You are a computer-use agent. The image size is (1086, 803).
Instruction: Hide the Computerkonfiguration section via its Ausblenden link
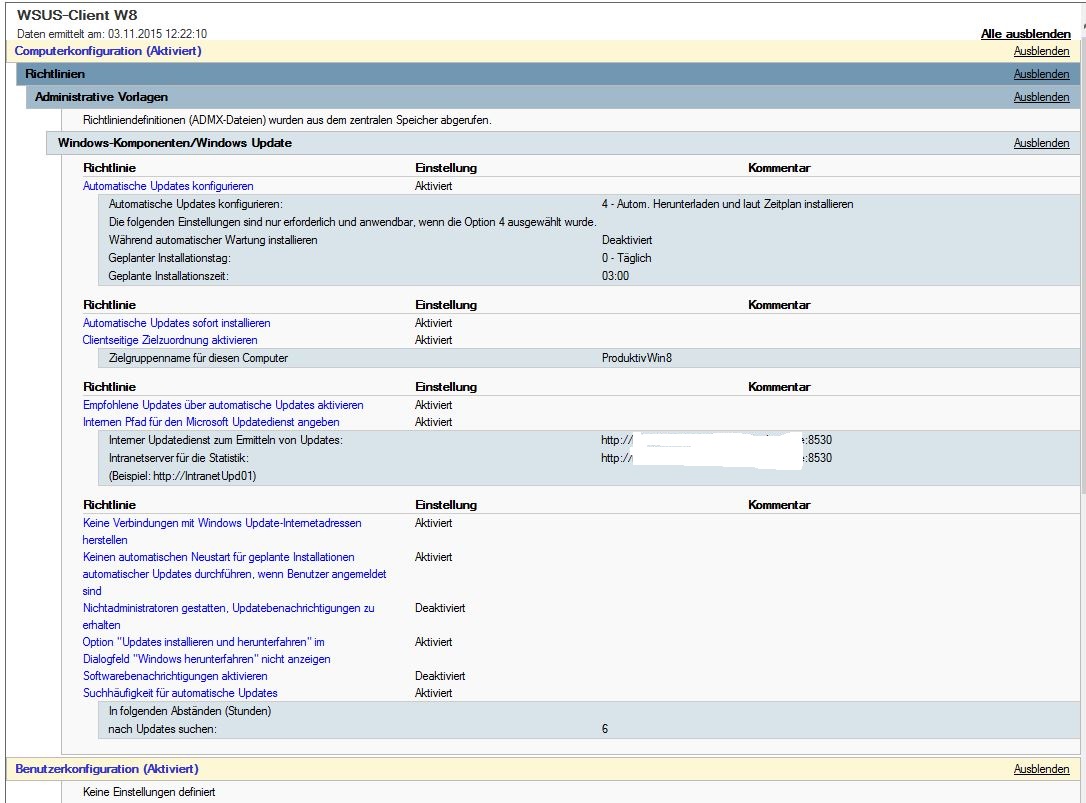(x=1041, y=51)
